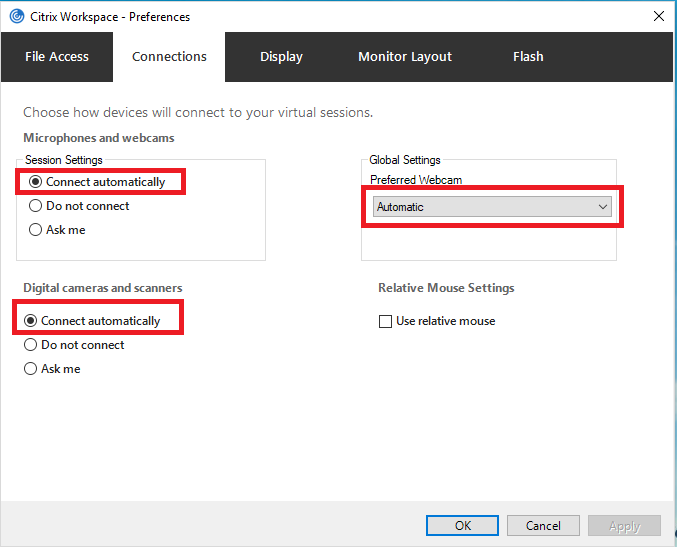Viewport: 677px width, 547px height.
Task: Close the Preferences window
Action: point(659,16)
